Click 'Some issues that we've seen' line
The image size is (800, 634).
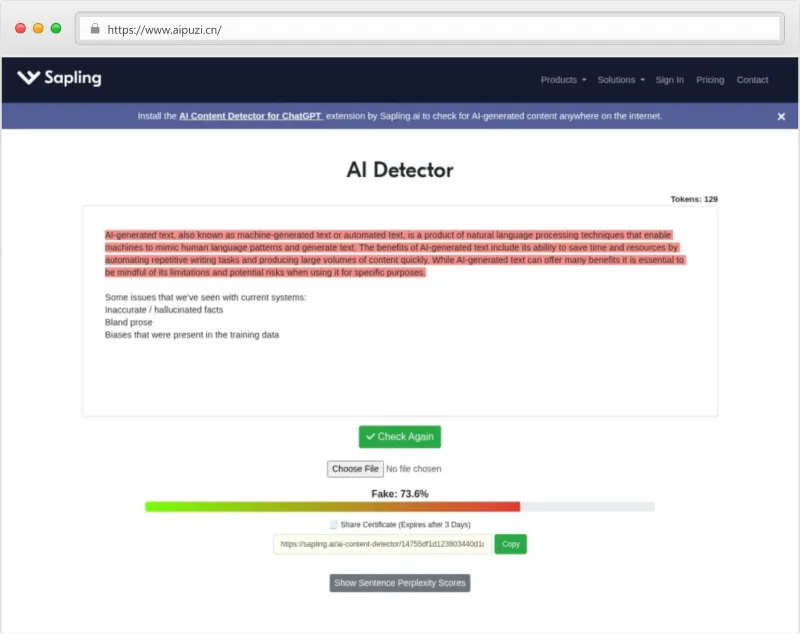pos(206,297)
